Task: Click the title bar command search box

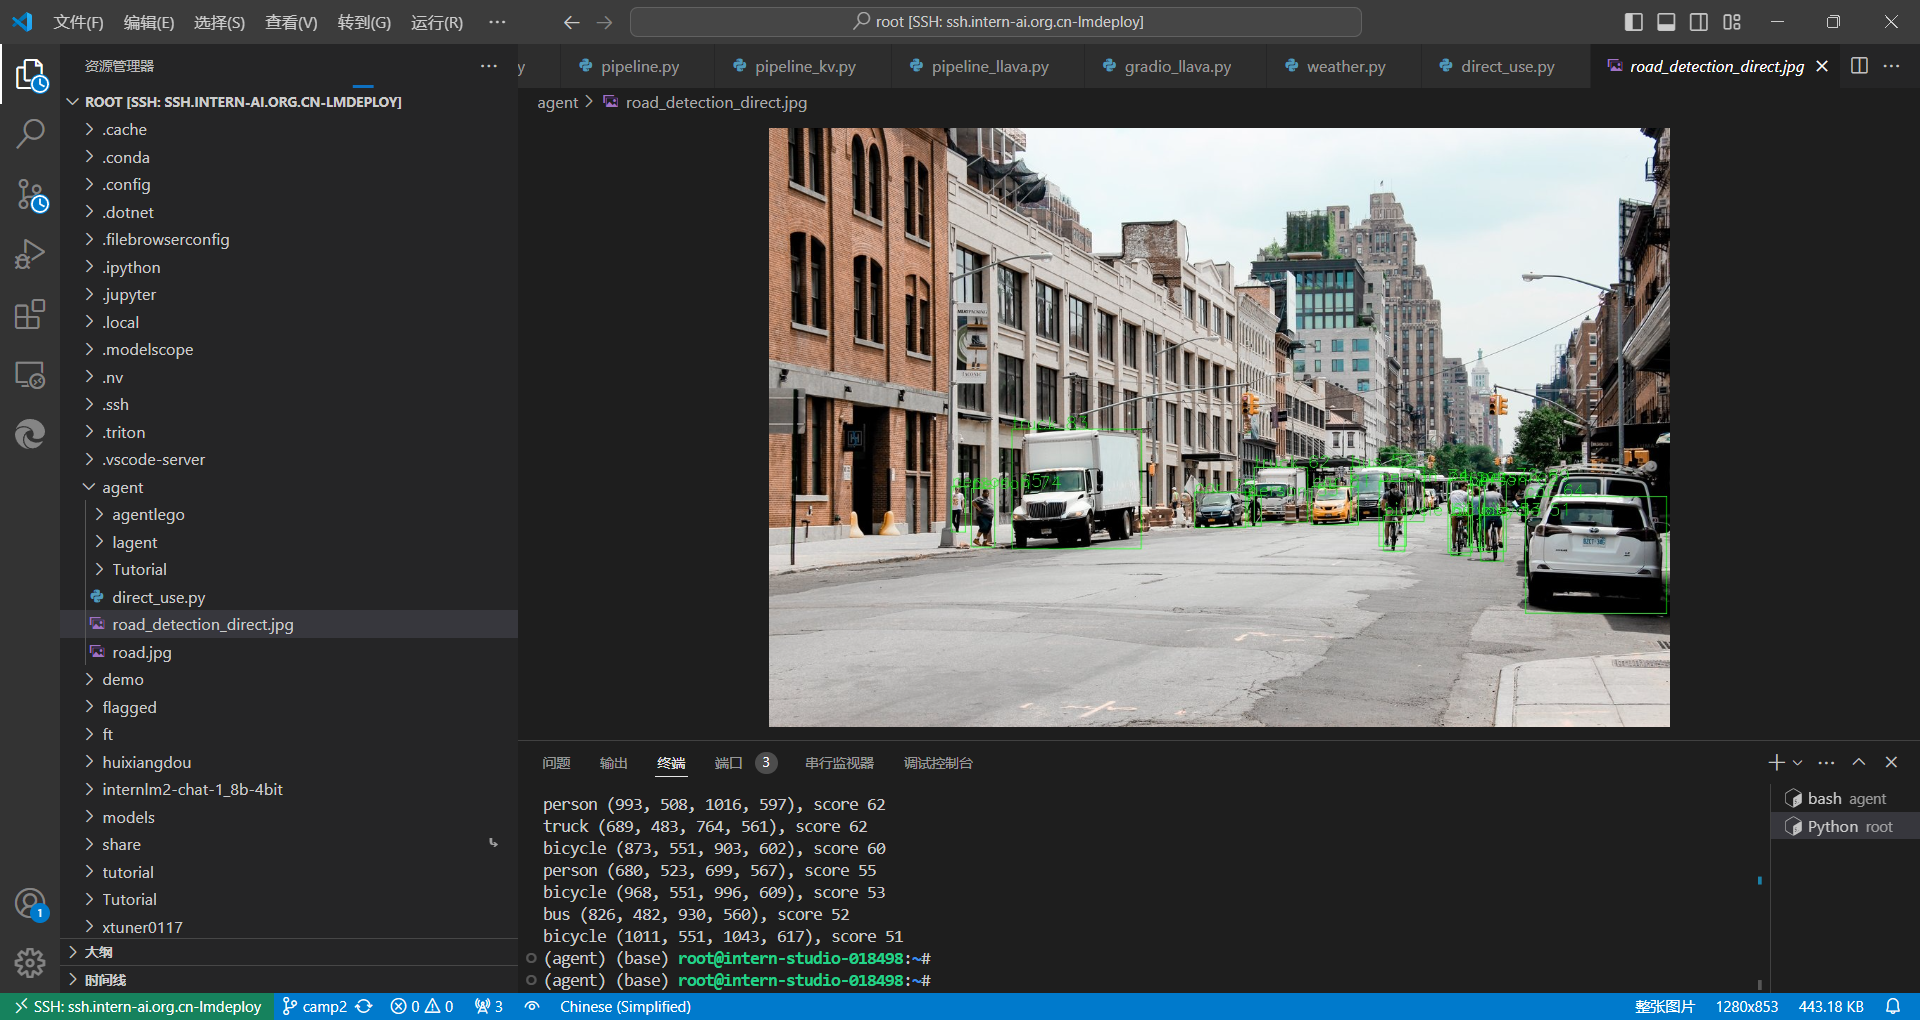Action: point(996,22)
